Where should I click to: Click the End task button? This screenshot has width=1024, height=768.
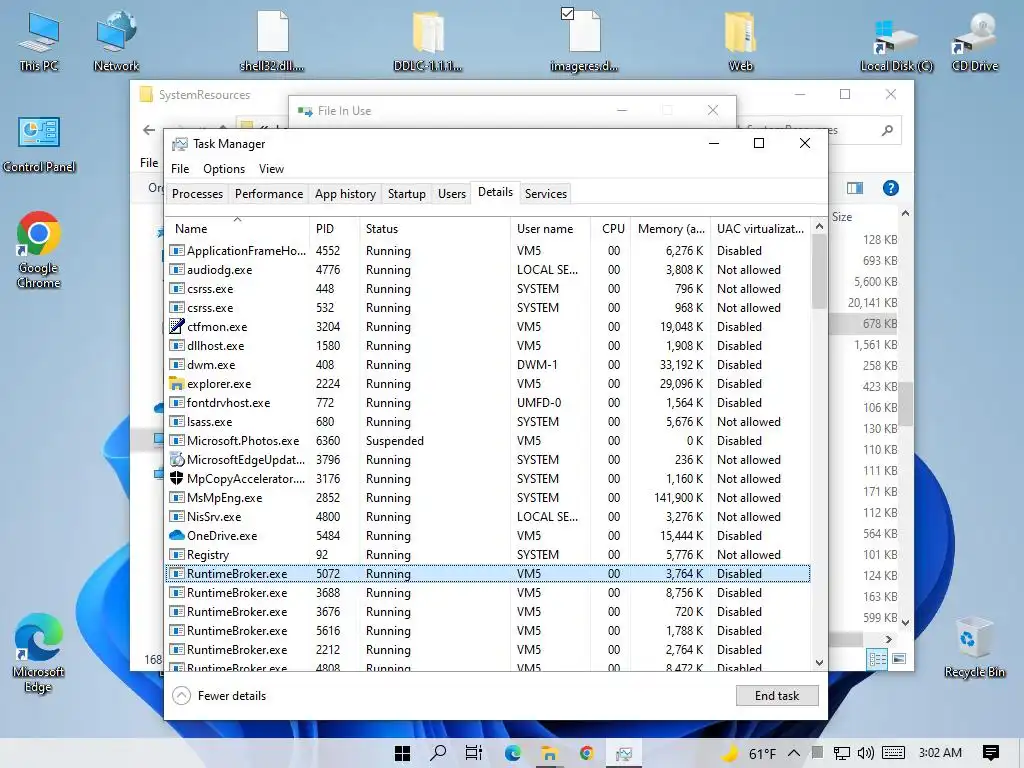(777, 696)
